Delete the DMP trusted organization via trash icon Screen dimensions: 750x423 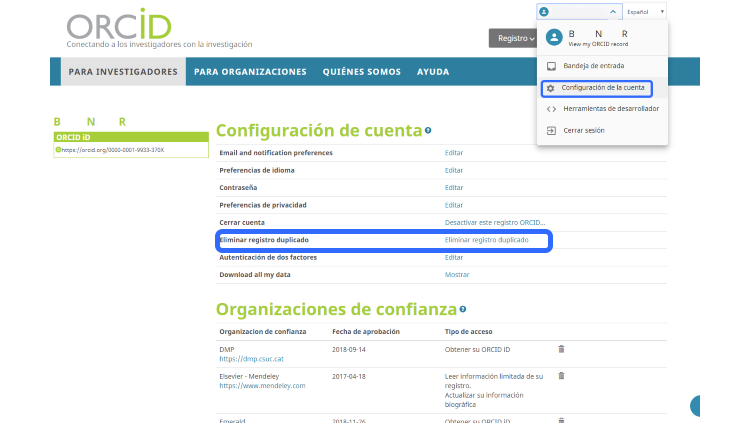(561, 349)
